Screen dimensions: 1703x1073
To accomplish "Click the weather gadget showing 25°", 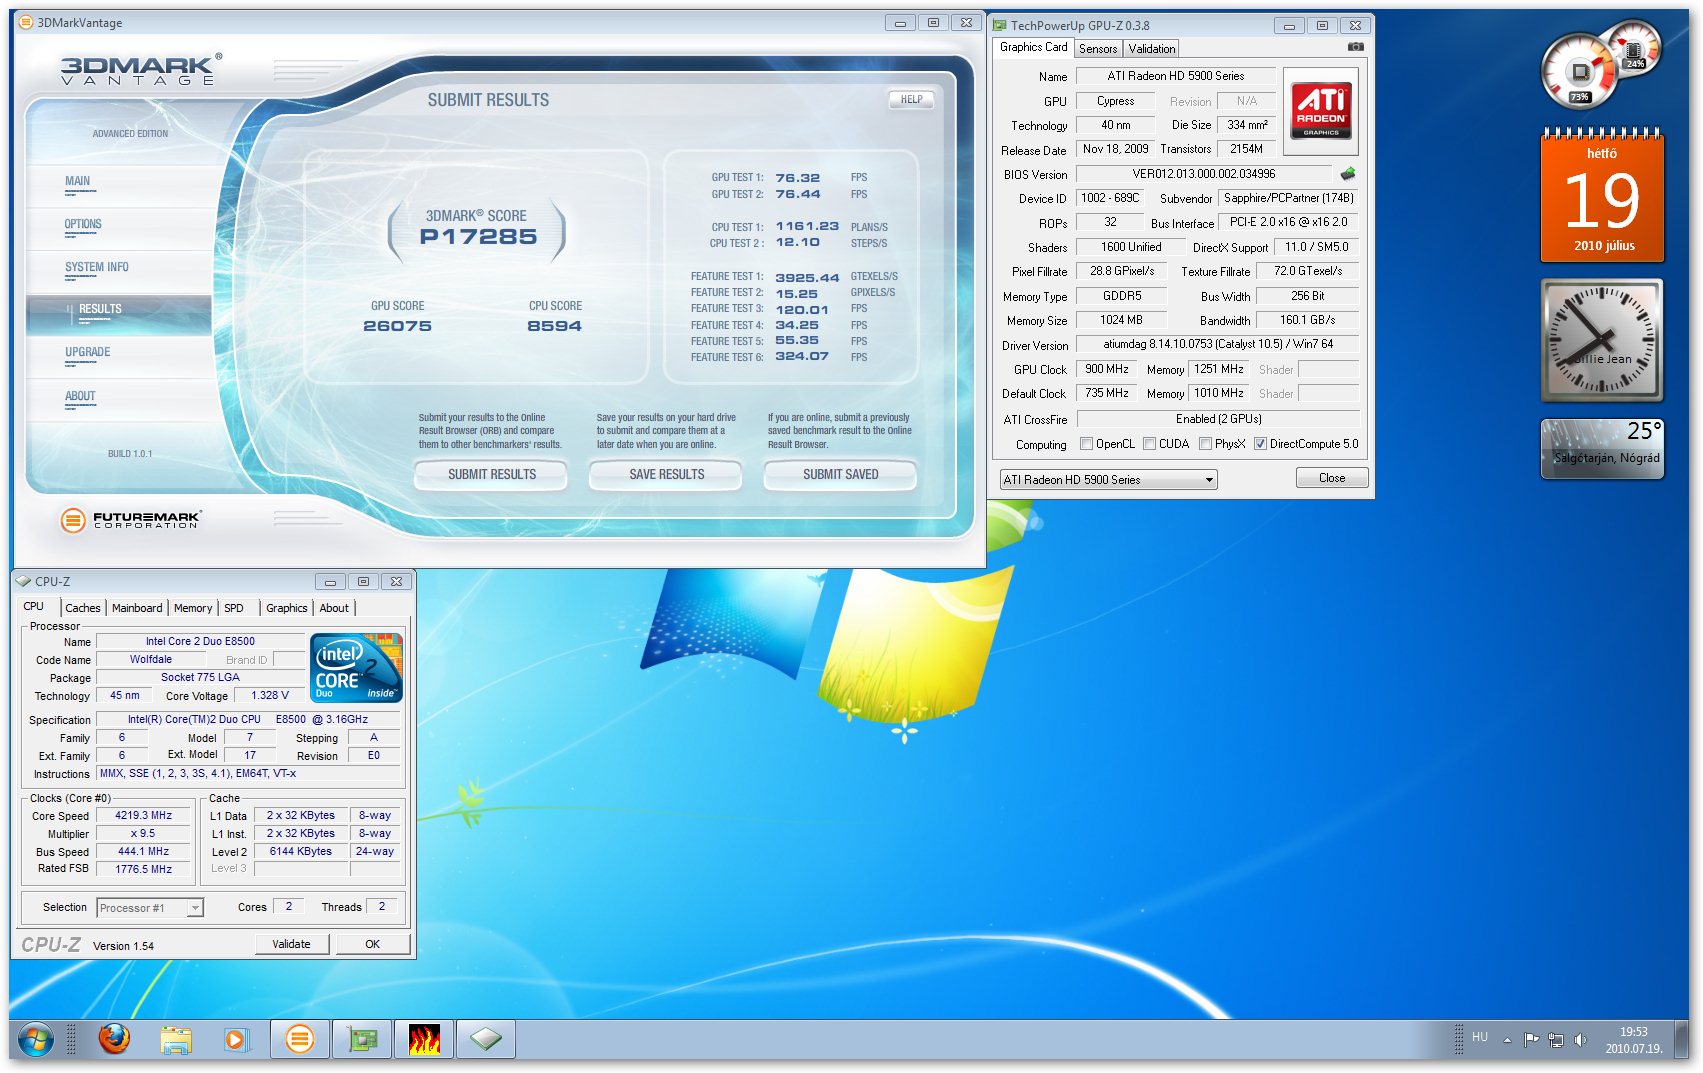I will (x=1602, y=448).
